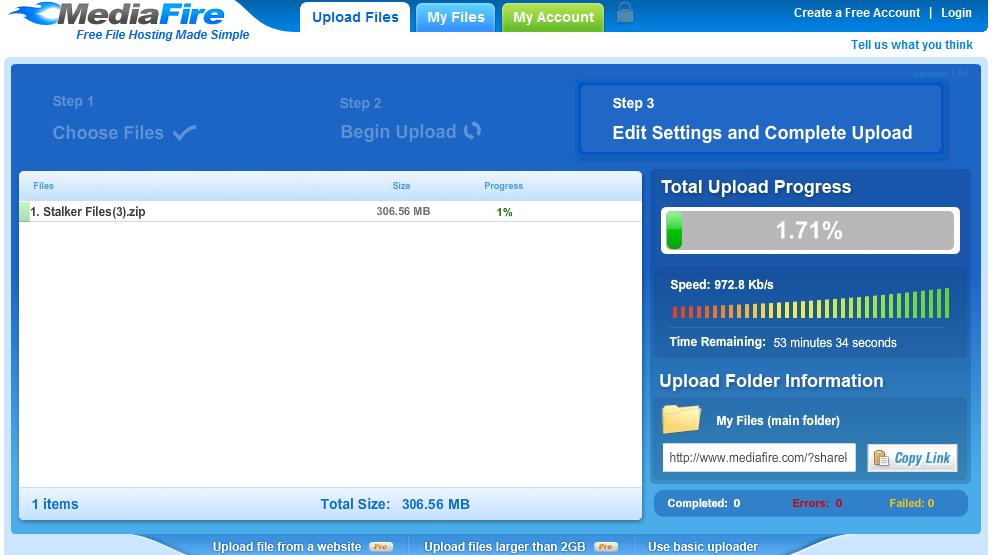994x555 pixels.
Task: Click the Tell us what you think link
Action: click(x=912, y=45)
